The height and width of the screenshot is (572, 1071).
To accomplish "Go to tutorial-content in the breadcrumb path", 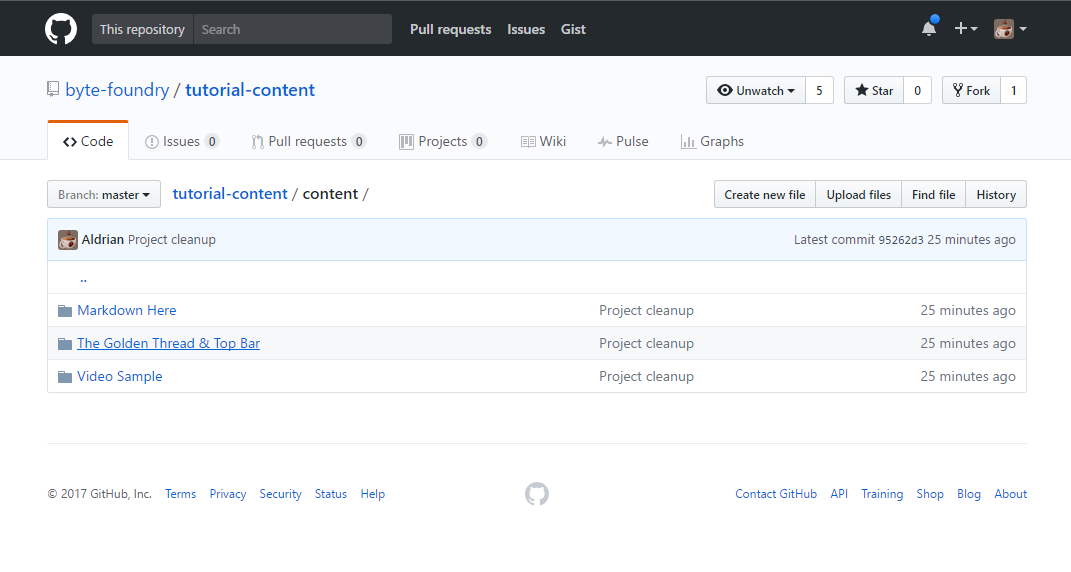I will coord(230,194).
